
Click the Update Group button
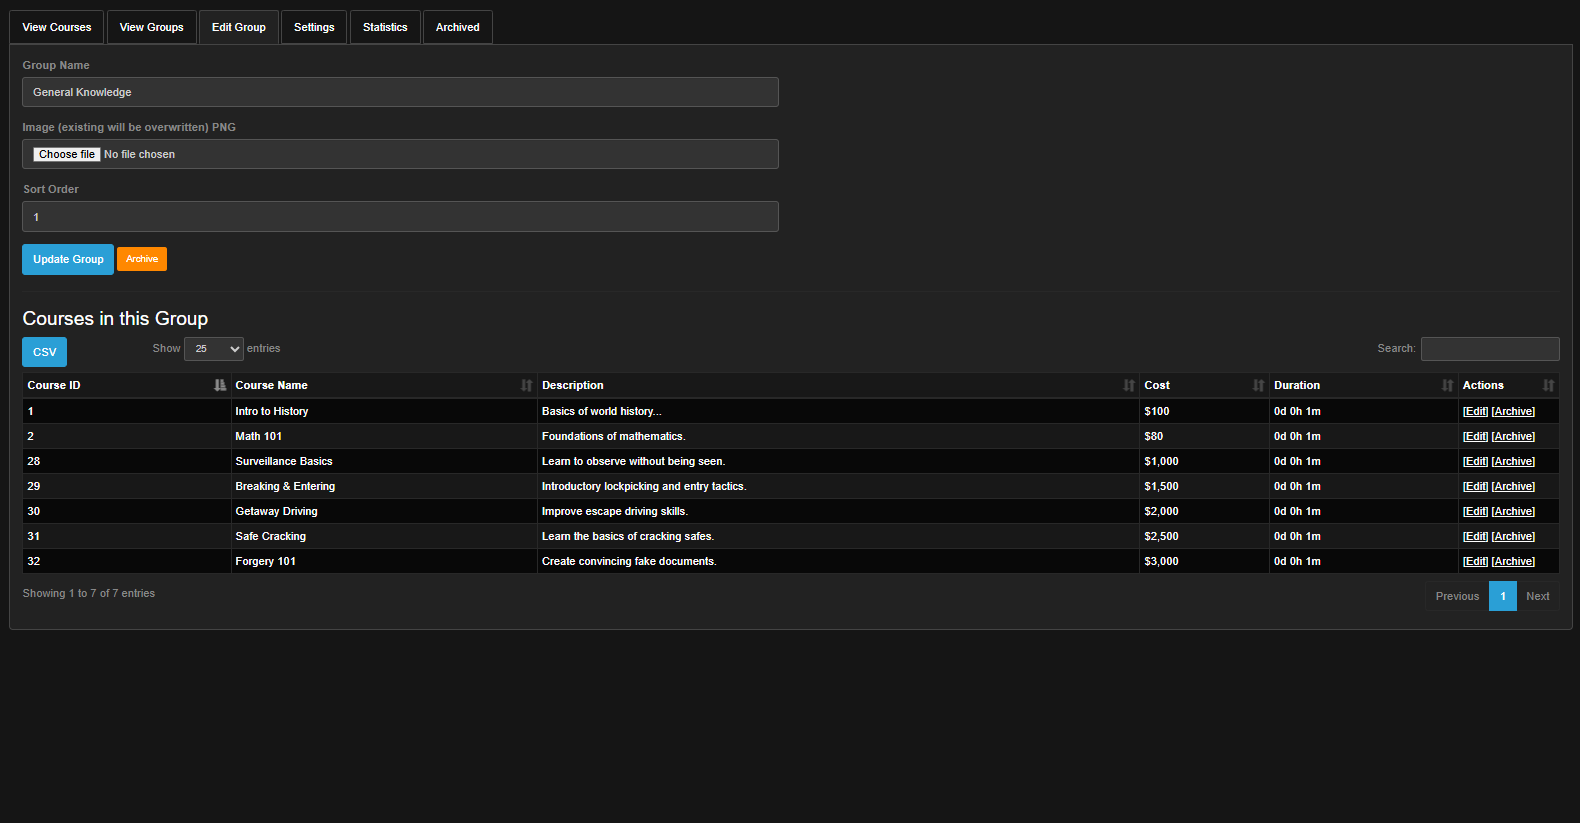68,259
